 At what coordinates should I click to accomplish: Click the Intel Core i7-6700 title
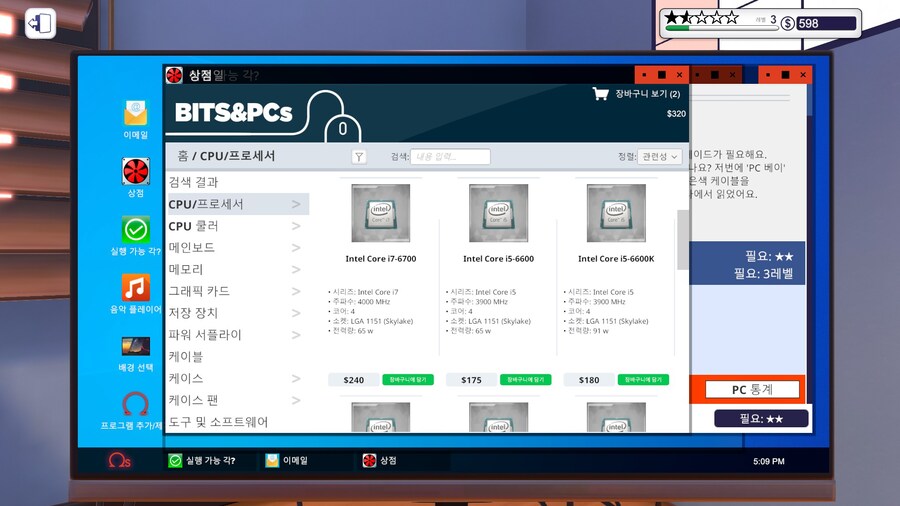click(x=381, y=259)
